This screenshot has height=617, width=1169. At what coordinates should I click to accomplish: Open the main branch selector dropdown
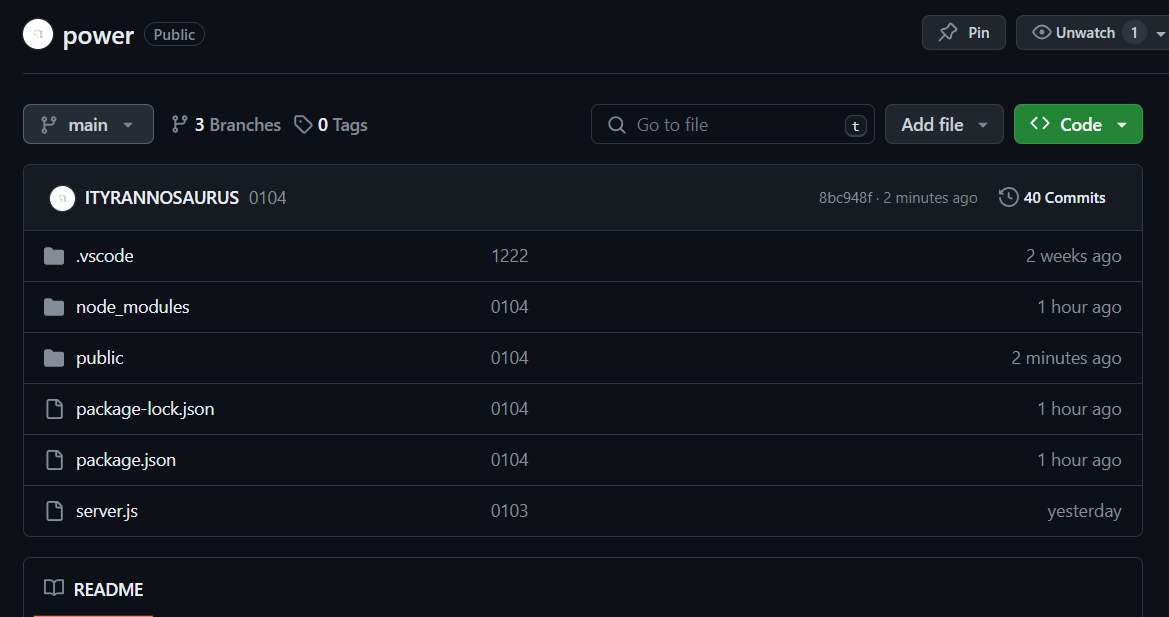click(x=88, y=124)
